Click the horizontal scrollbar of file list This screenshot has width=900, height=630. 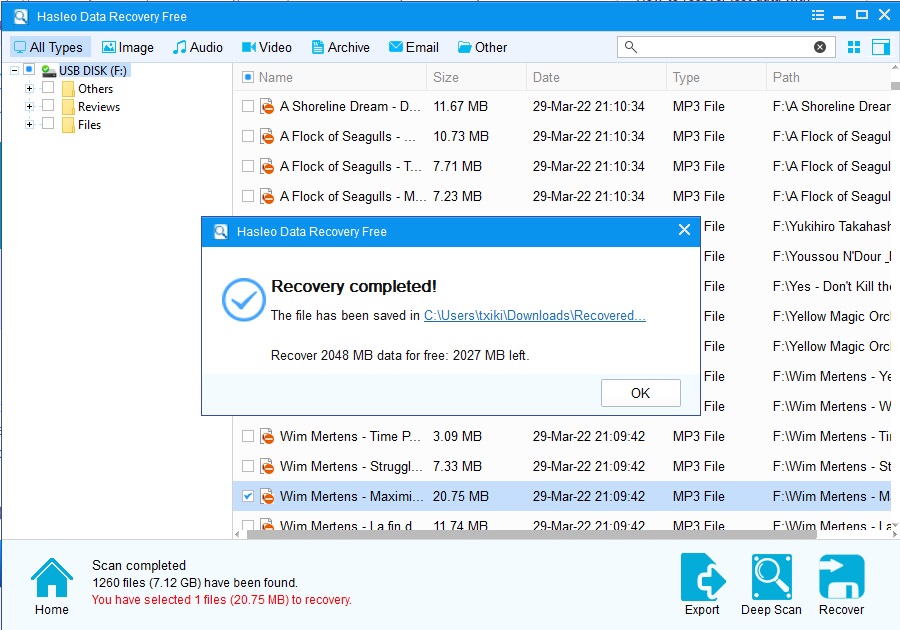click(532, 534)
